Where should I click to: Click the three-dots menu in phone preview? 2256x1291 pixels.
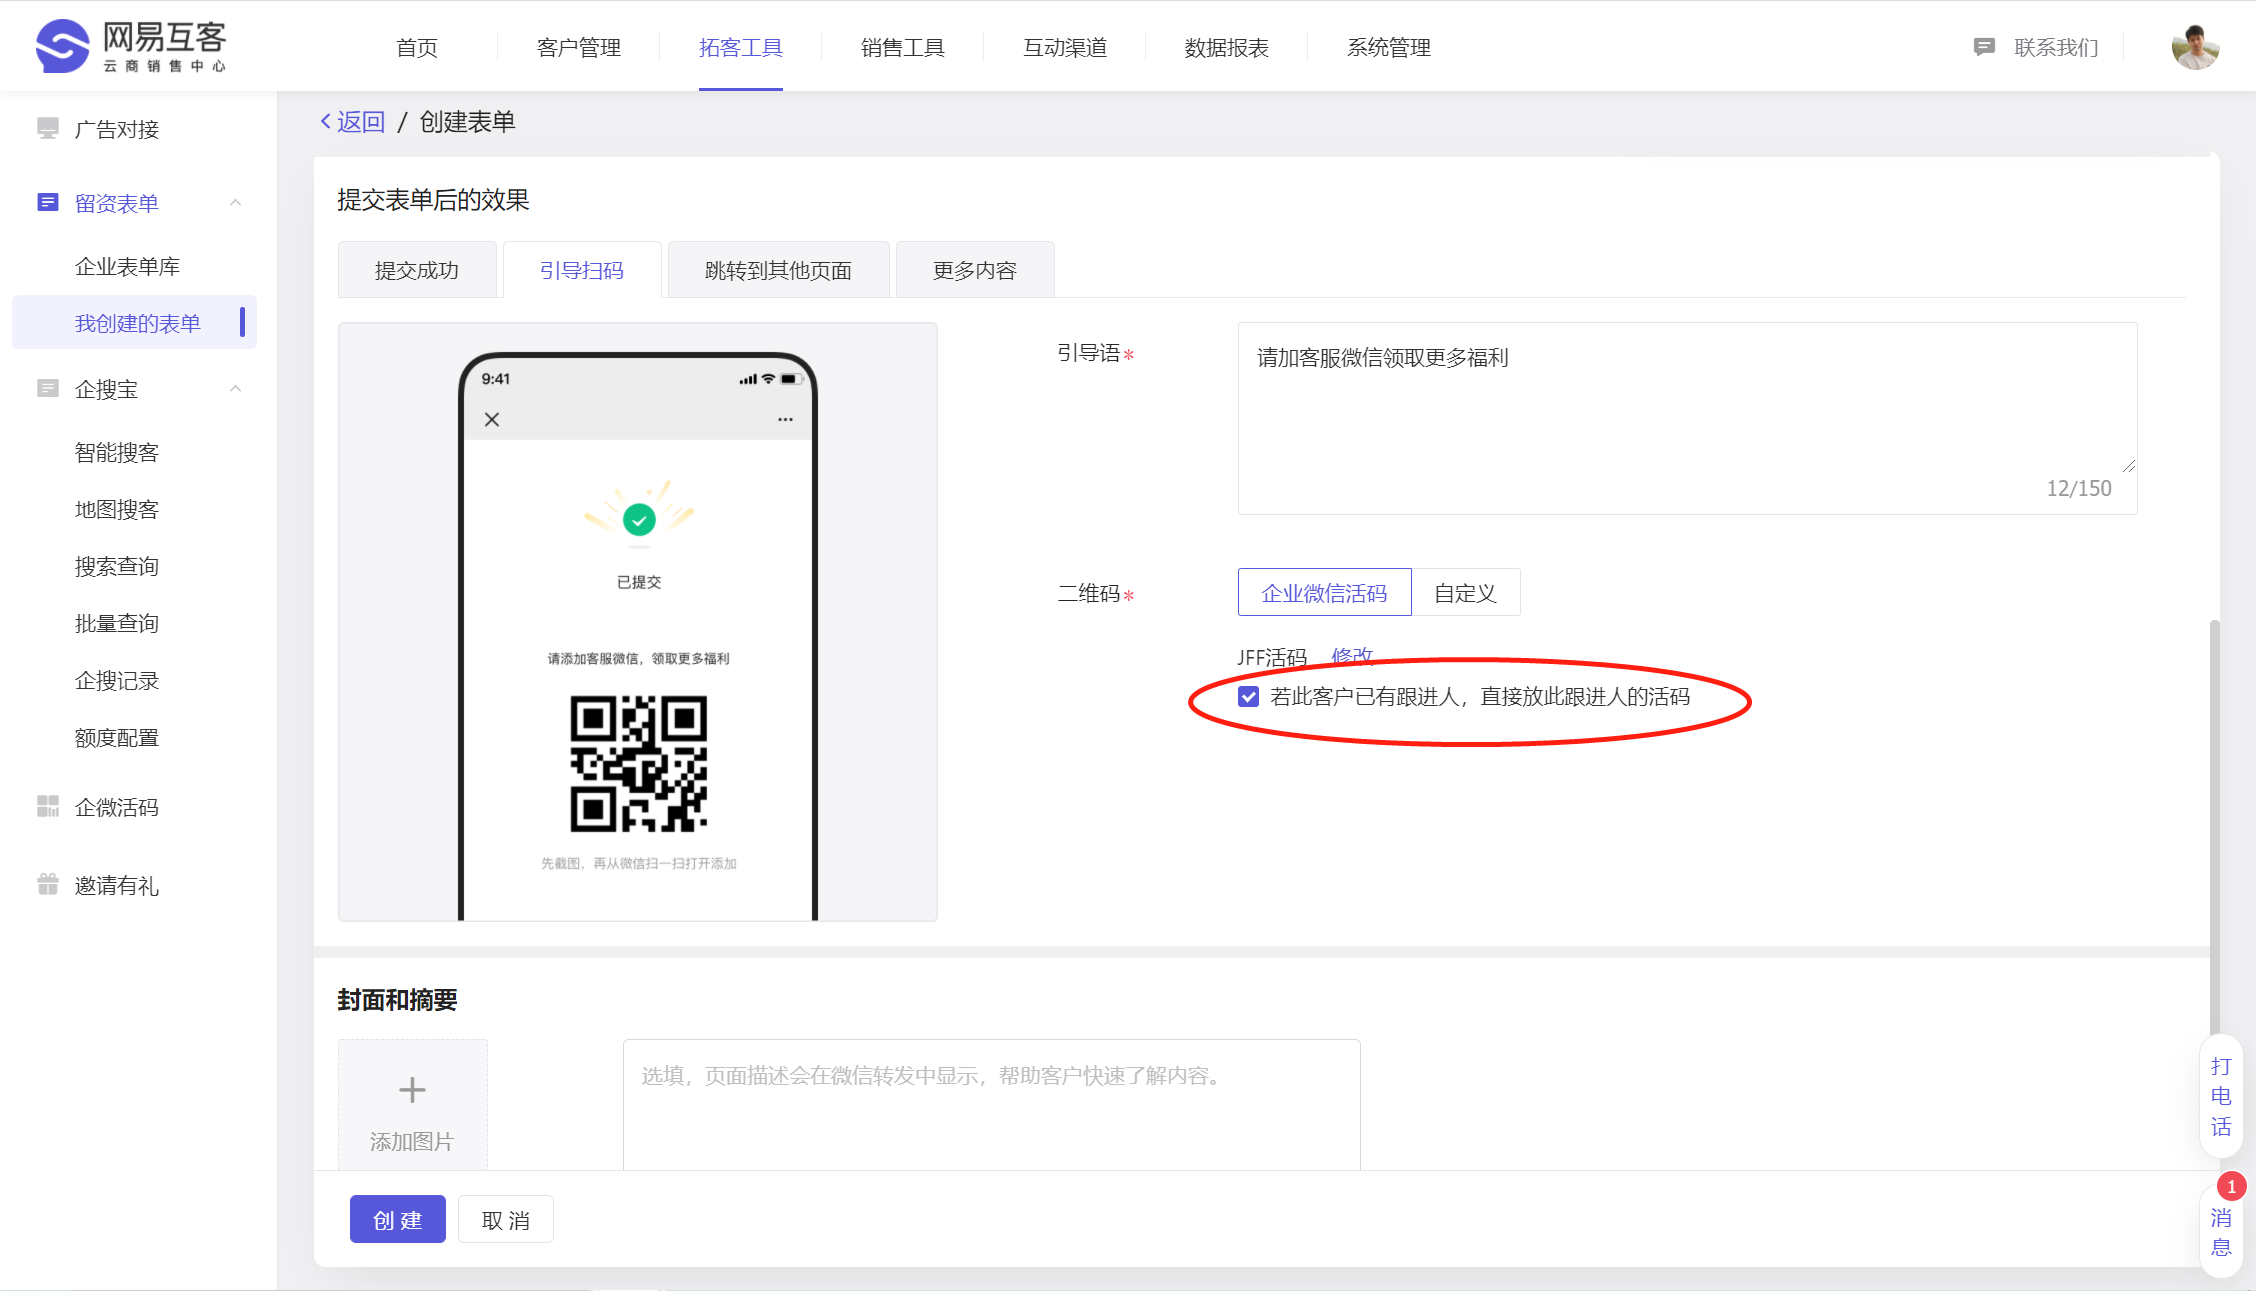785,419
